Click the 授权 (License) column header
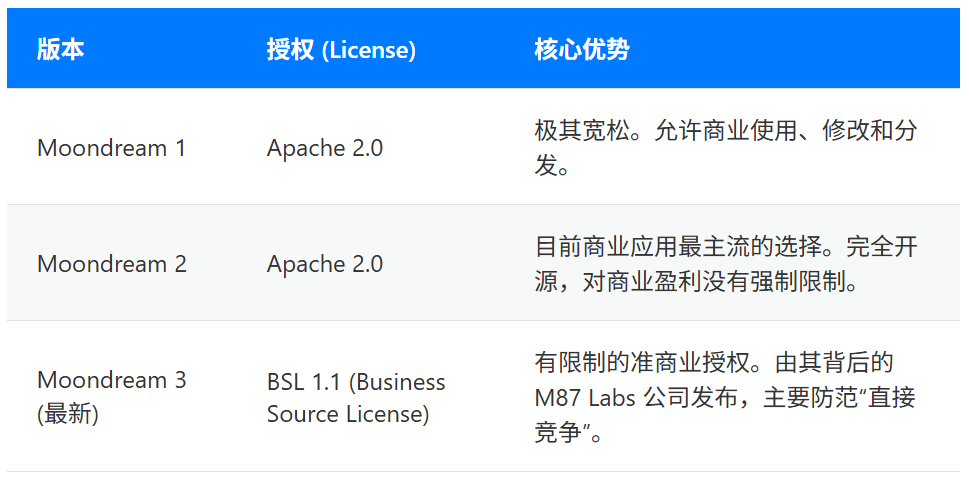This screenshot has width=969, height=477. [x=341, y=50]
